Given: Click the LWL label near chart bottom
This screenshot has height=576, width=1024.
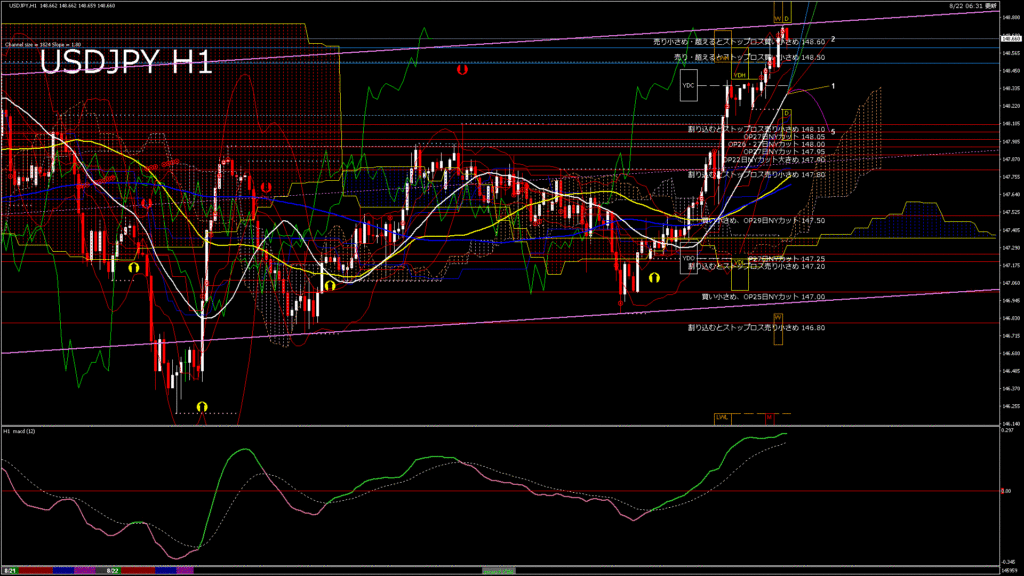Looking at the screenshot, I should [x=721, y=417].
